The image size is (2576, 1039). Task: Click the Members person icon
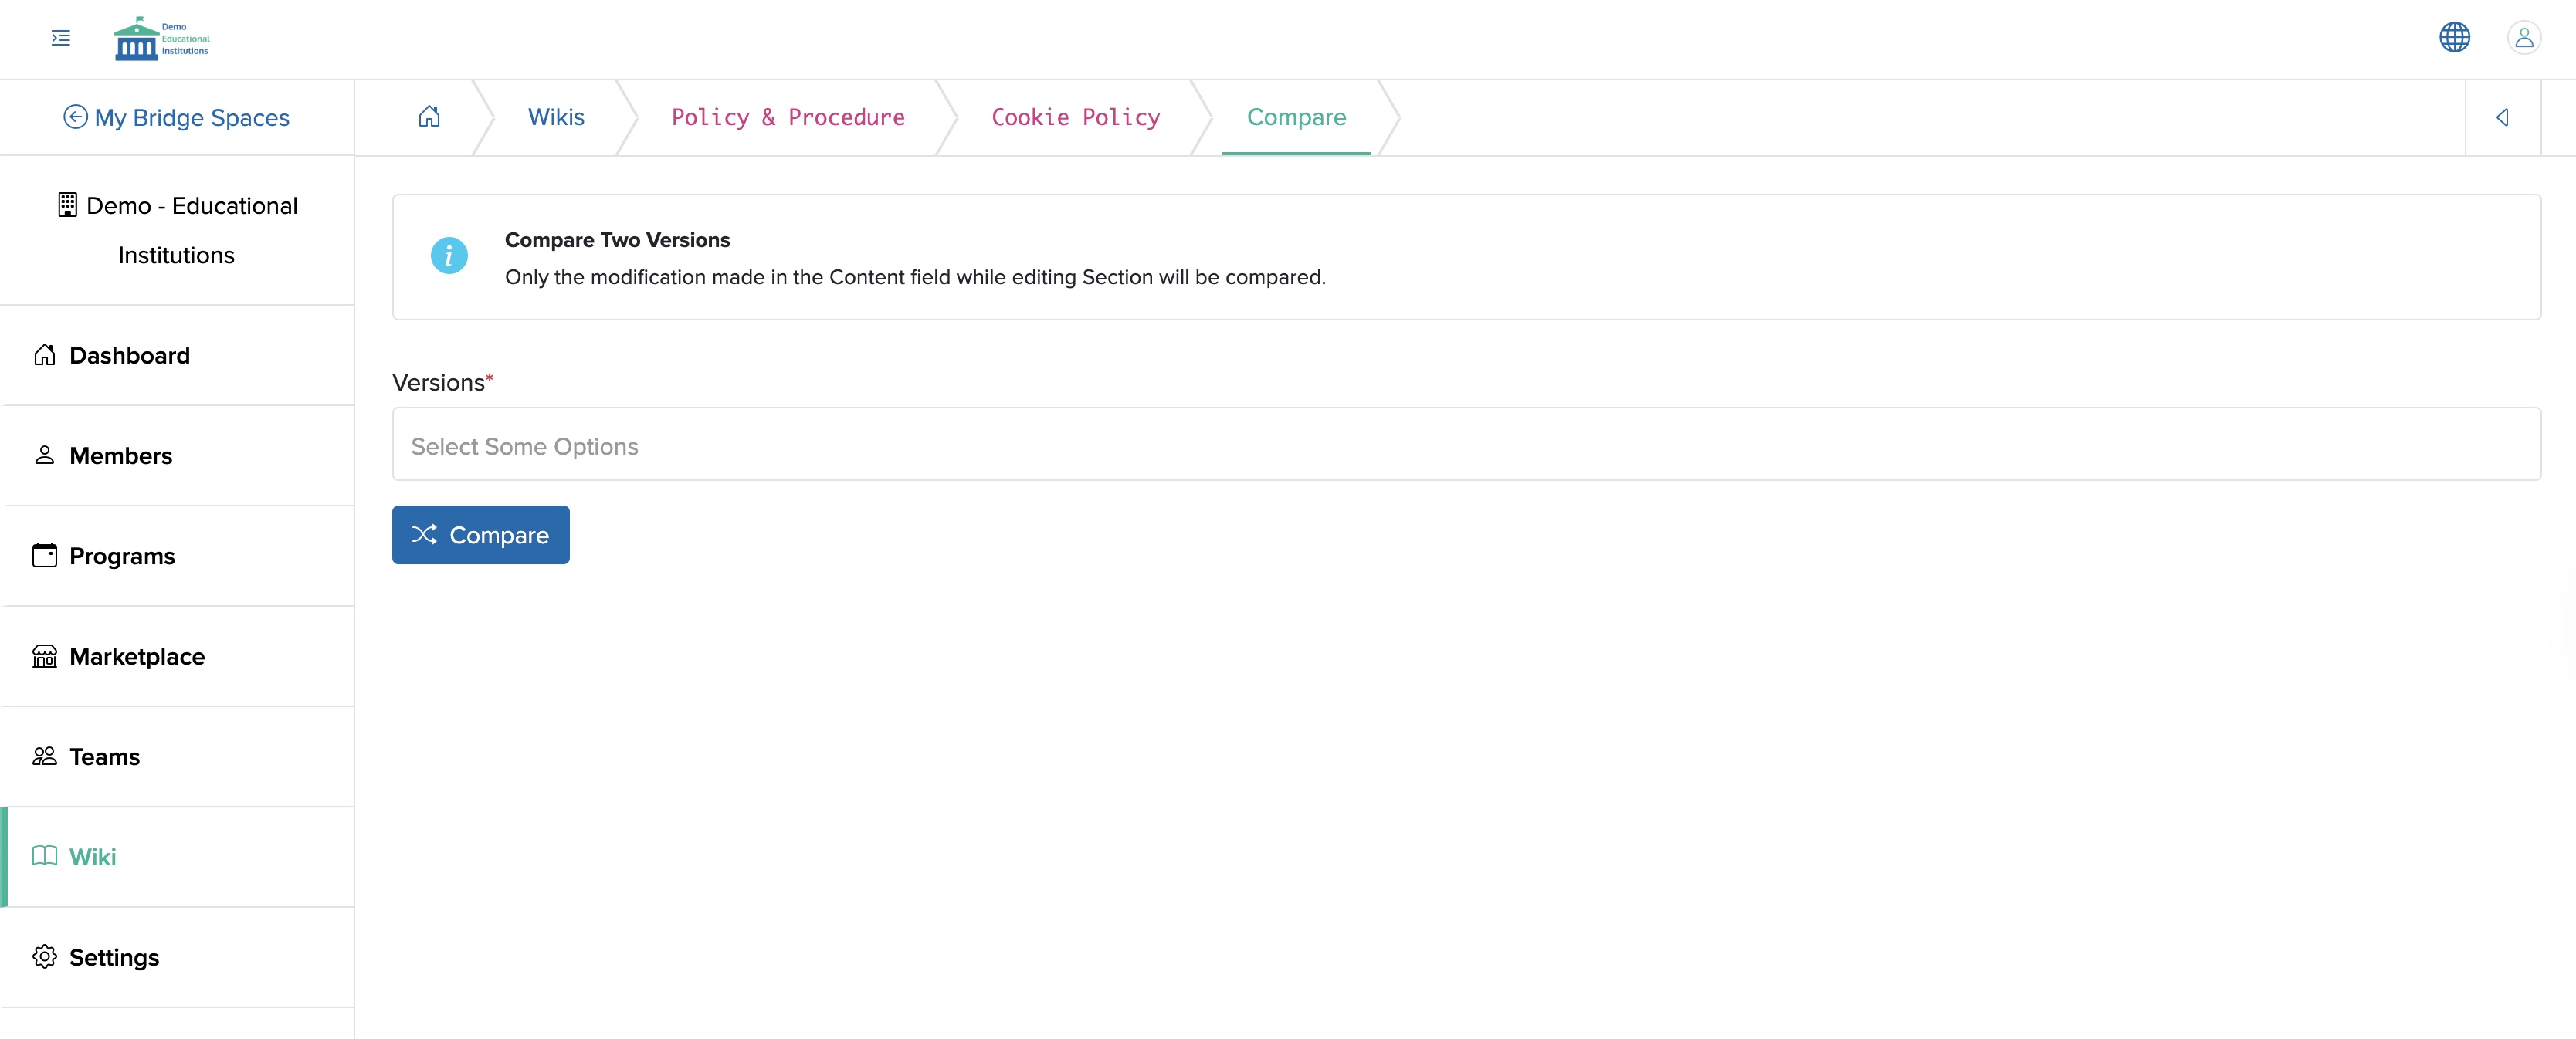(45, 455)
